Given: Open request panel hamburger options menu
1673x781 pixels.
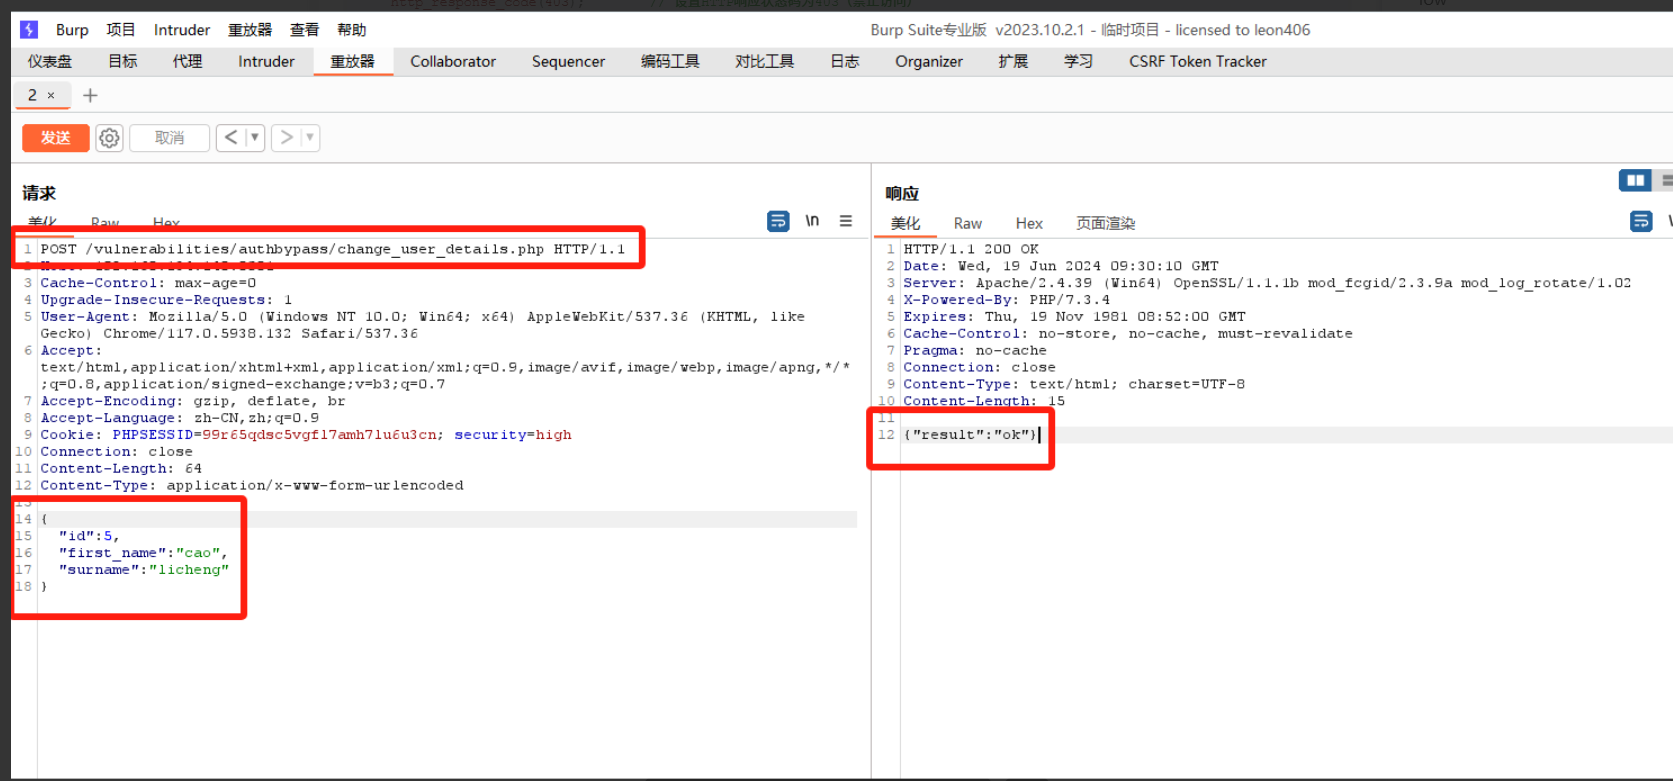Looking at the screenshot, I should pyautogui.click(x=846, y=221).
